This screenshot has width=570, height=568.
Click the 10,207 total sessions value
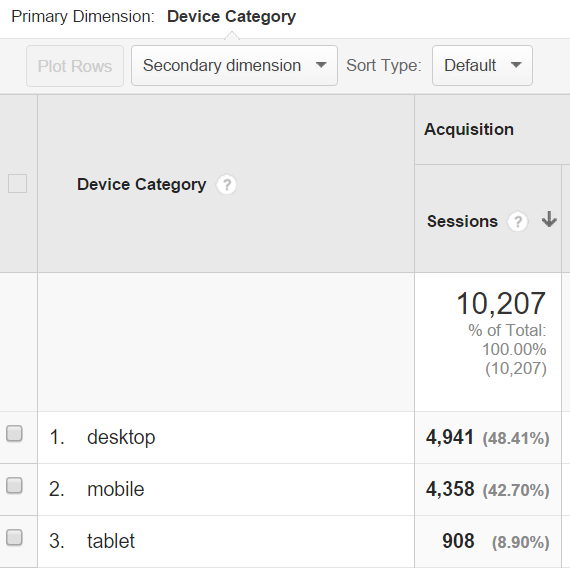click(501, 303)
